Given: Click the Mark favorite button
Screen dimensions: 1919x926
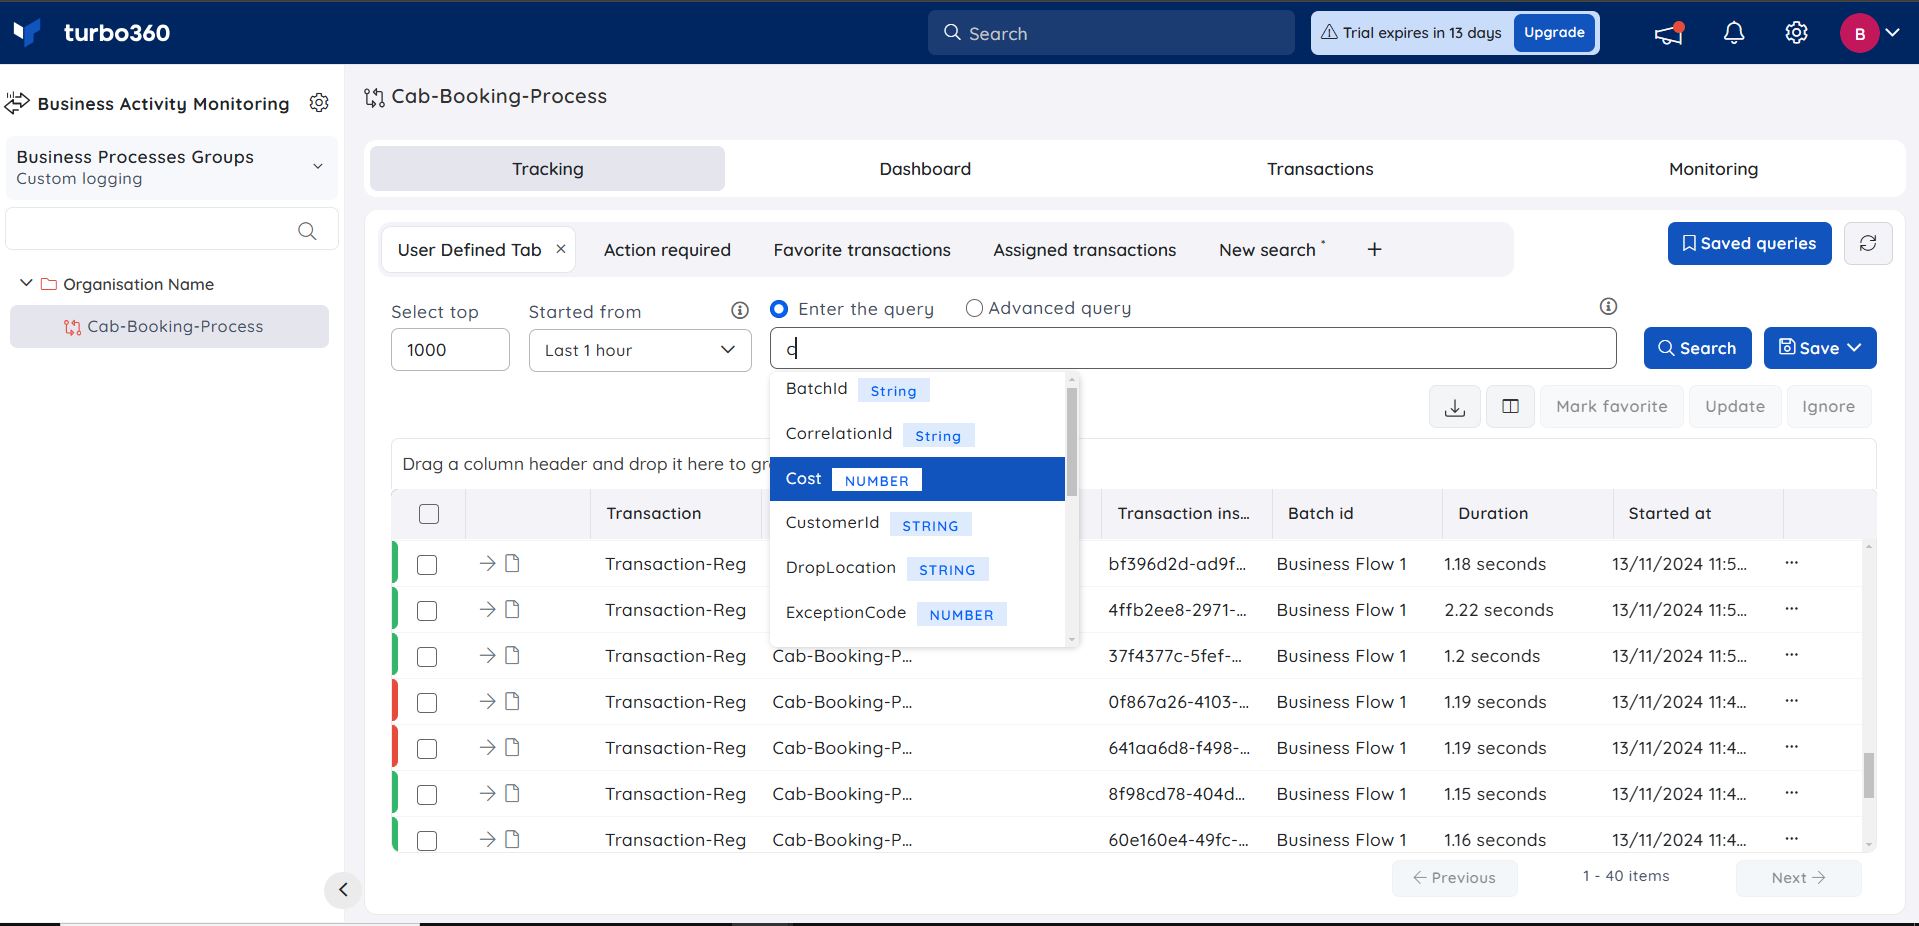Looking at the screenshot, I should [1611, 407].
